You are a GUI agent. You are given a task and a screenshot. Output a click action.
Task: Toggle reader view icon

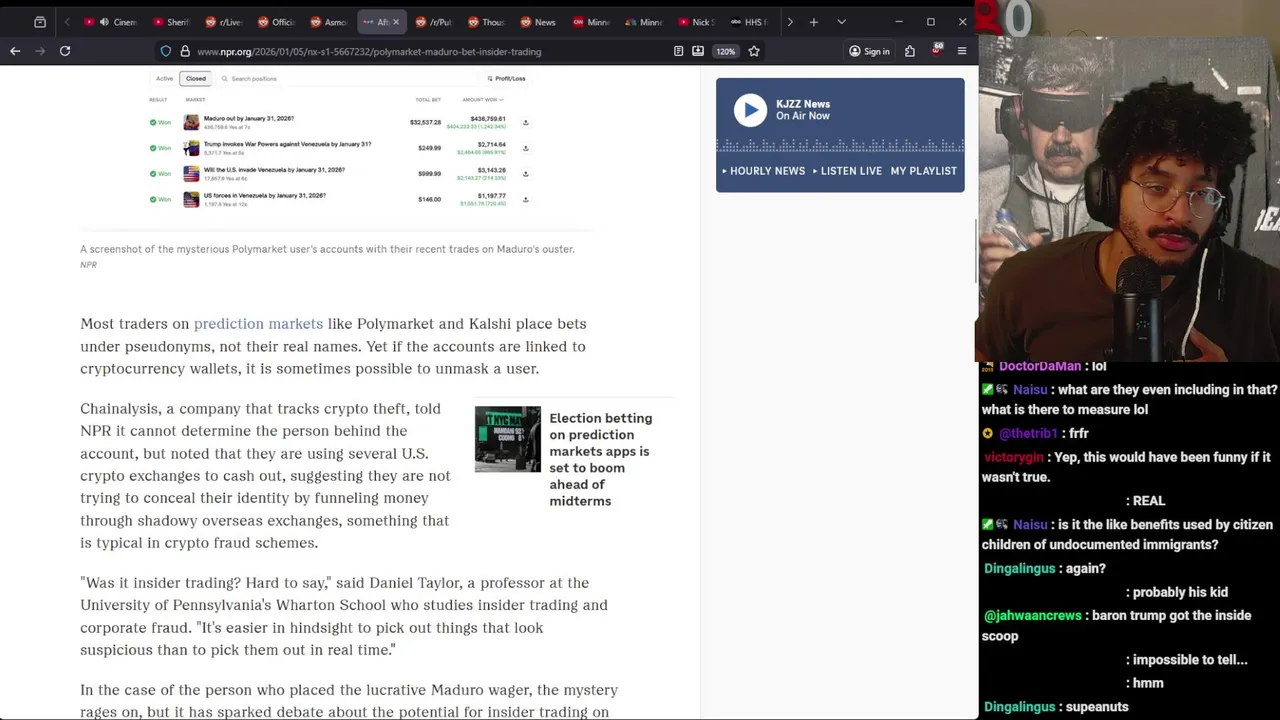(x=678, y=51)
